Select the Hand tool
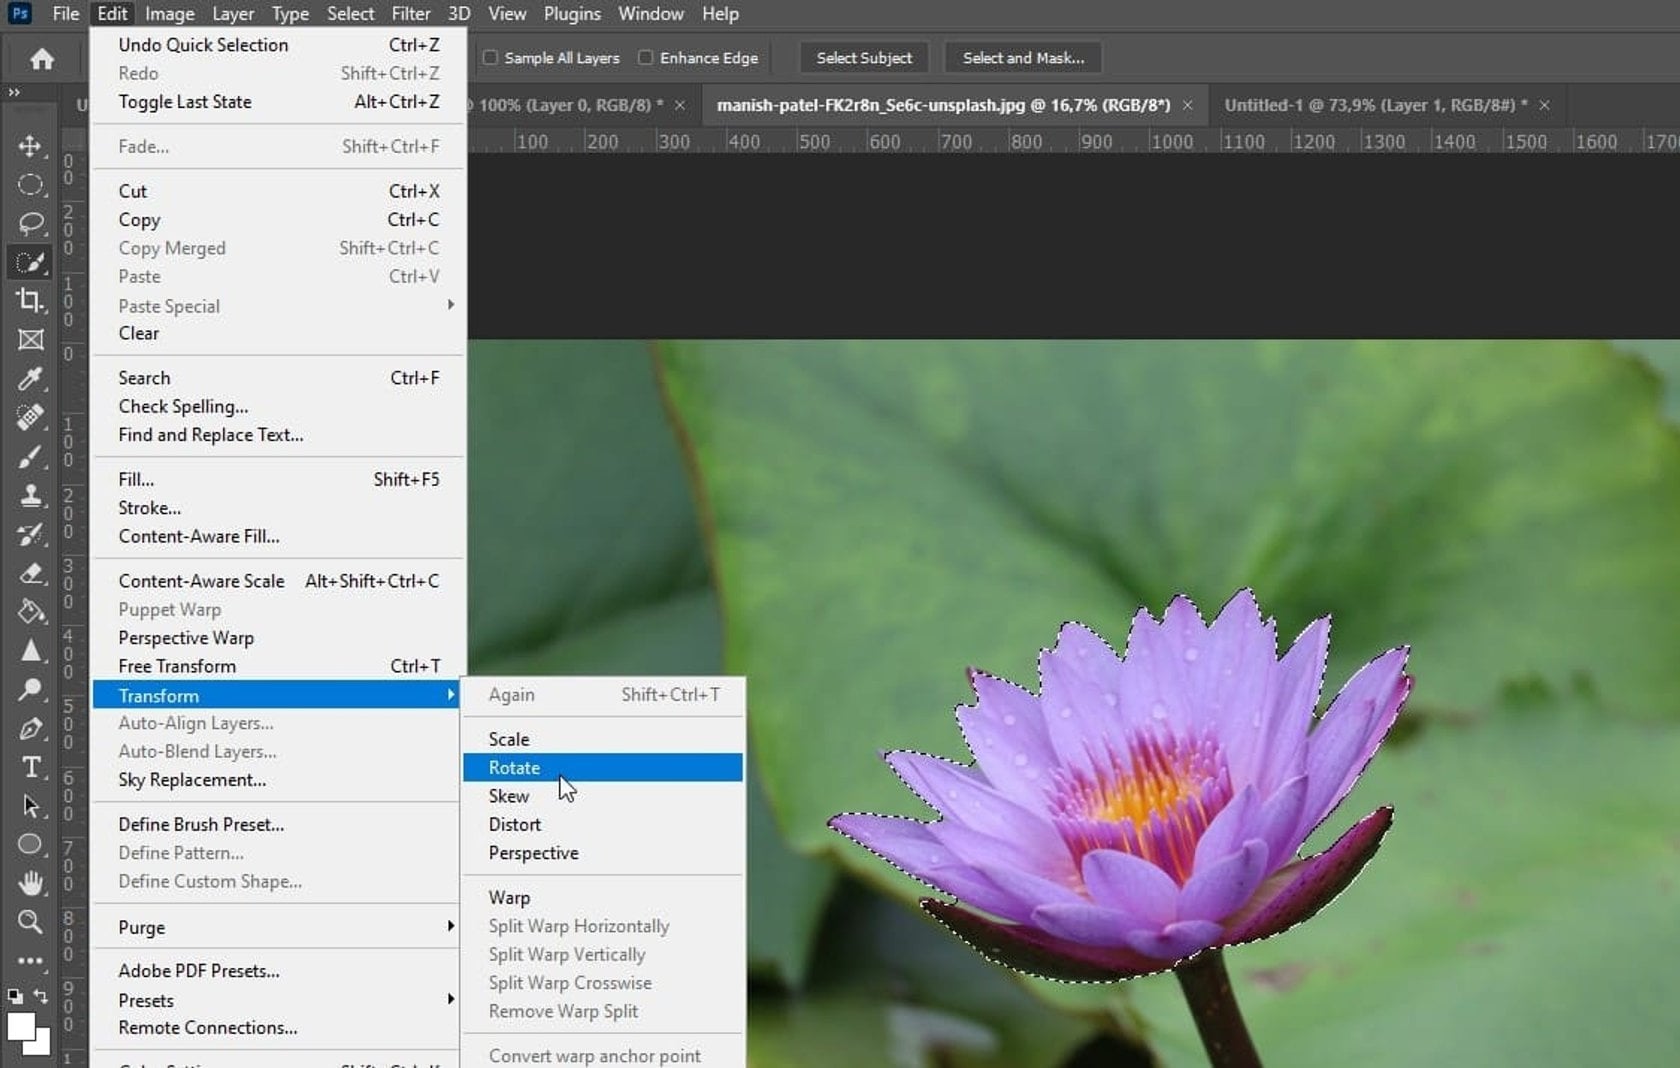1680x1068 pixels. pyautogui.click(x=30, y=883)
